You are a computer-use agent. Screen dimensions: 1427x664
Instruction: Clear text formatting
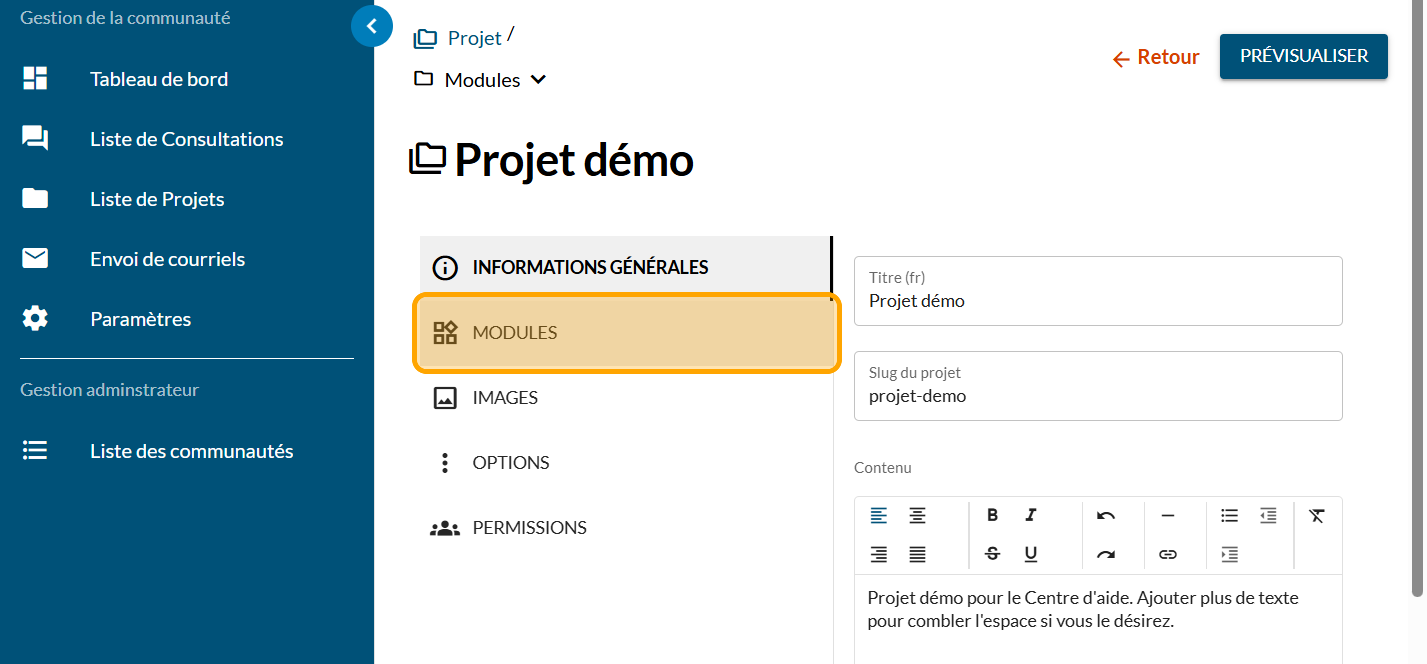pyautogui.click(x=1317, y=516)
